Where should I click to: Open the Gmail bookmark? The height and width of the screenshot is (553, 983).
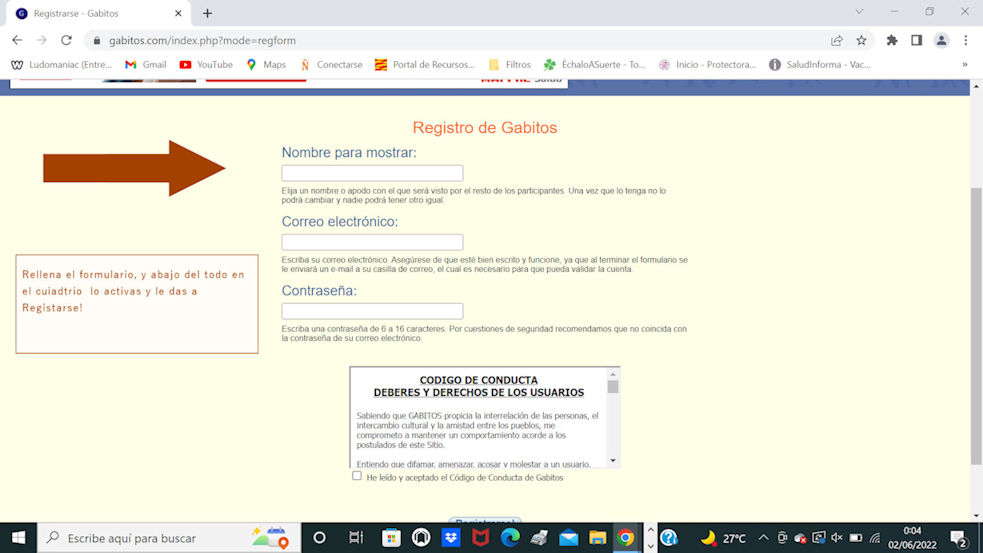click(145, 65)
